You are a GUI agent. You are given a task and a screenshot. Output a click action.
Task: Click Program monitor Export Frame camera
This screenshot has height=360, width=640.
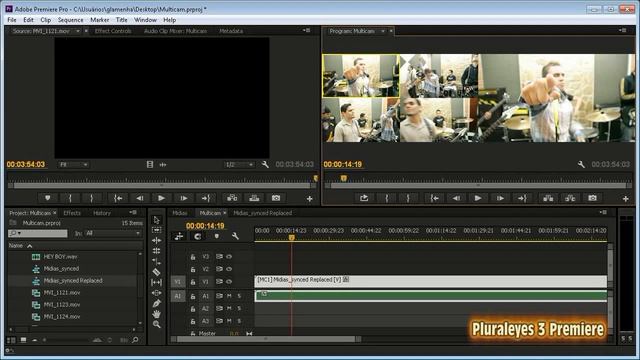coord(592,198)
